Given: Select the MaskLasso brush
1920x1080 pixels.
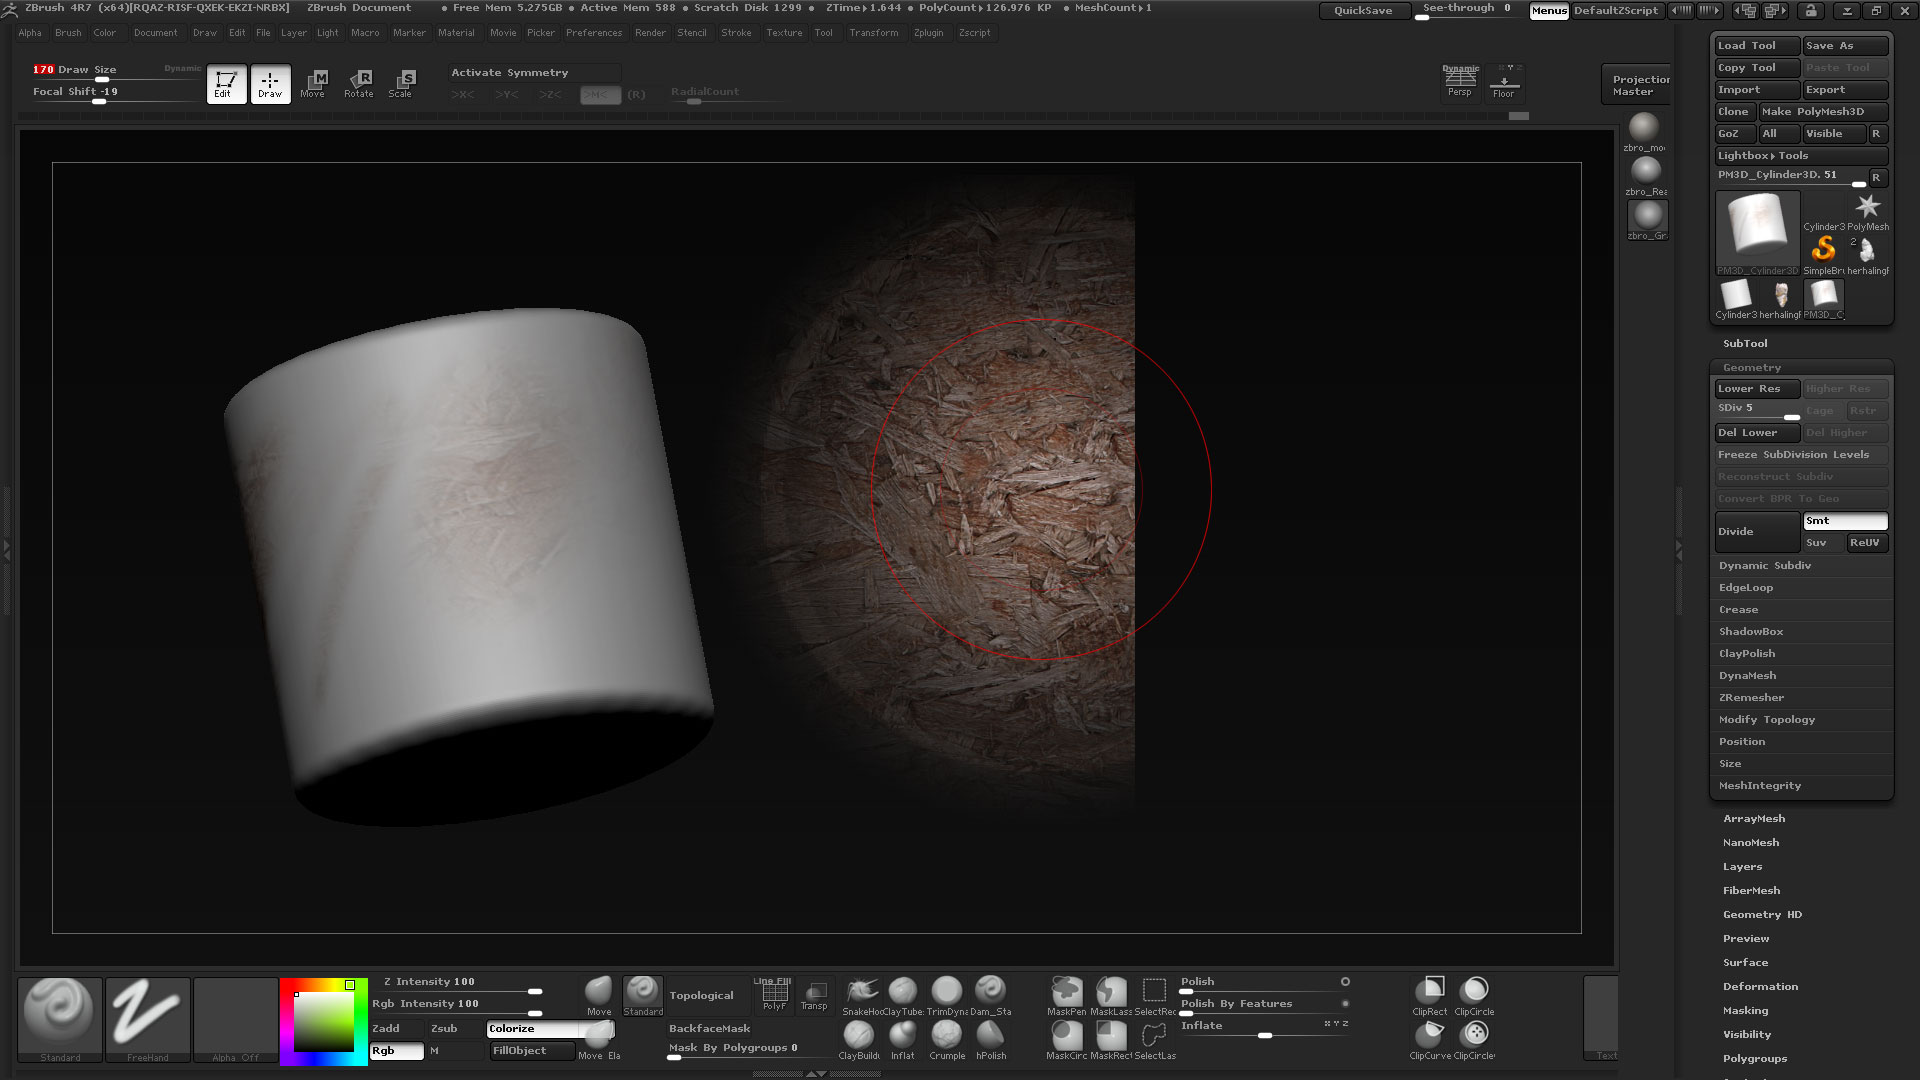Looking at the screenshot, I should [1111, 995].
